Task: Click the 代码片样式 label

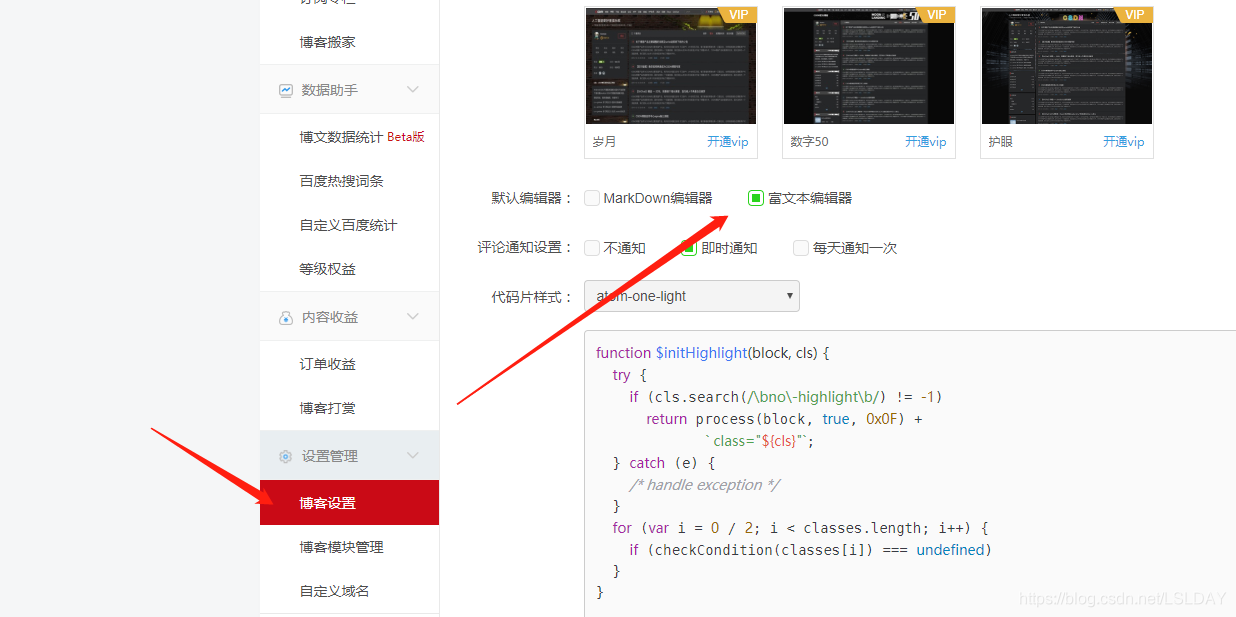Action: [x=532, y=297]
